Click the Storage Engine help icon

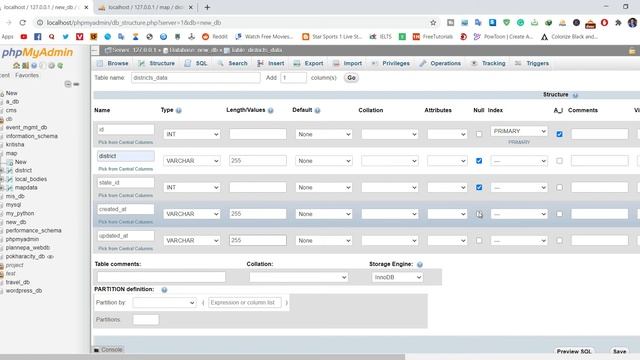tap(420, 264)
